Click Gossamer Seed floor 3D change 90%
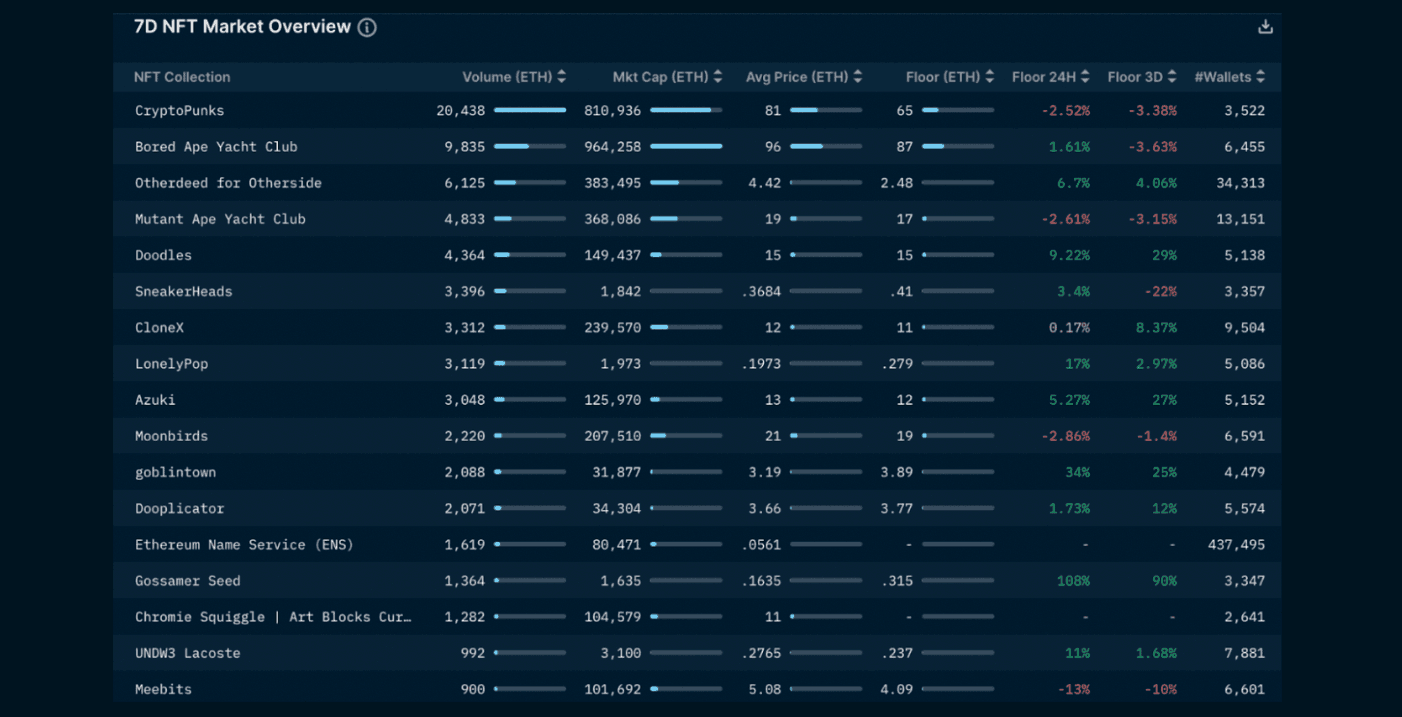The width and height of the screenshot is (1402, 717). point(1164,581)
